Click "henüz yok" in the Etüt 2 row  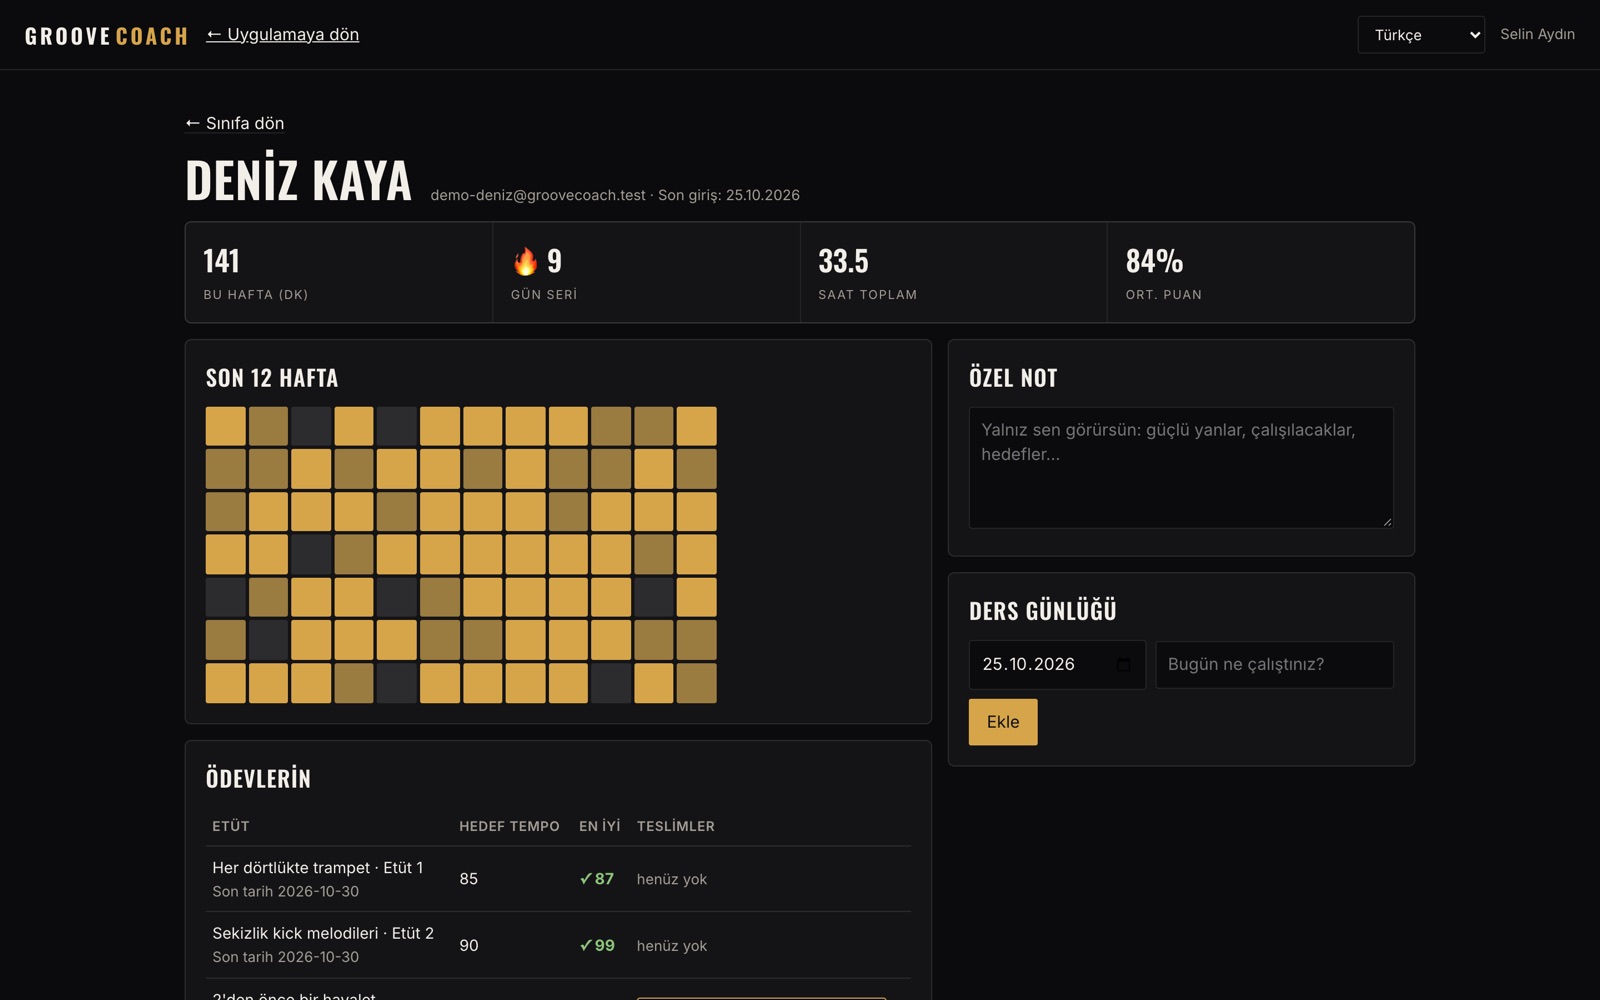[672, 946]
